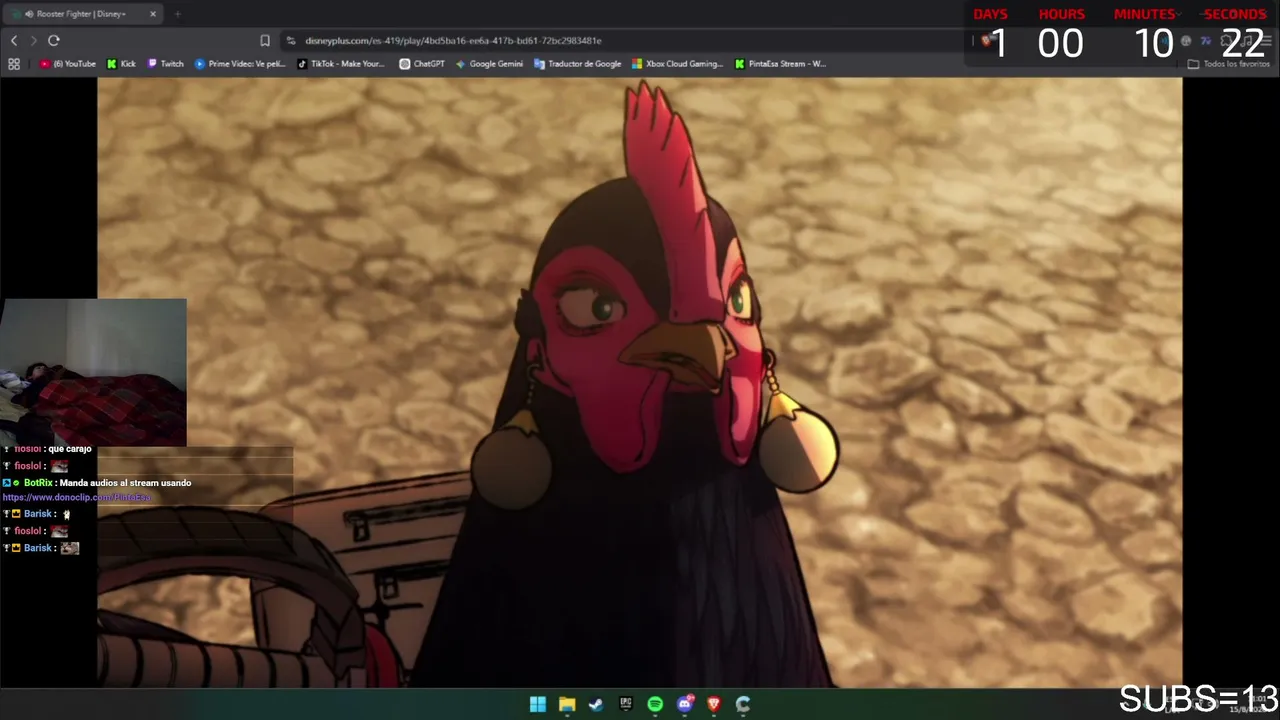1280x720 pixels.
Task: Open the apps grid in the bookmarks bar
Action: [x=14, y=64]
